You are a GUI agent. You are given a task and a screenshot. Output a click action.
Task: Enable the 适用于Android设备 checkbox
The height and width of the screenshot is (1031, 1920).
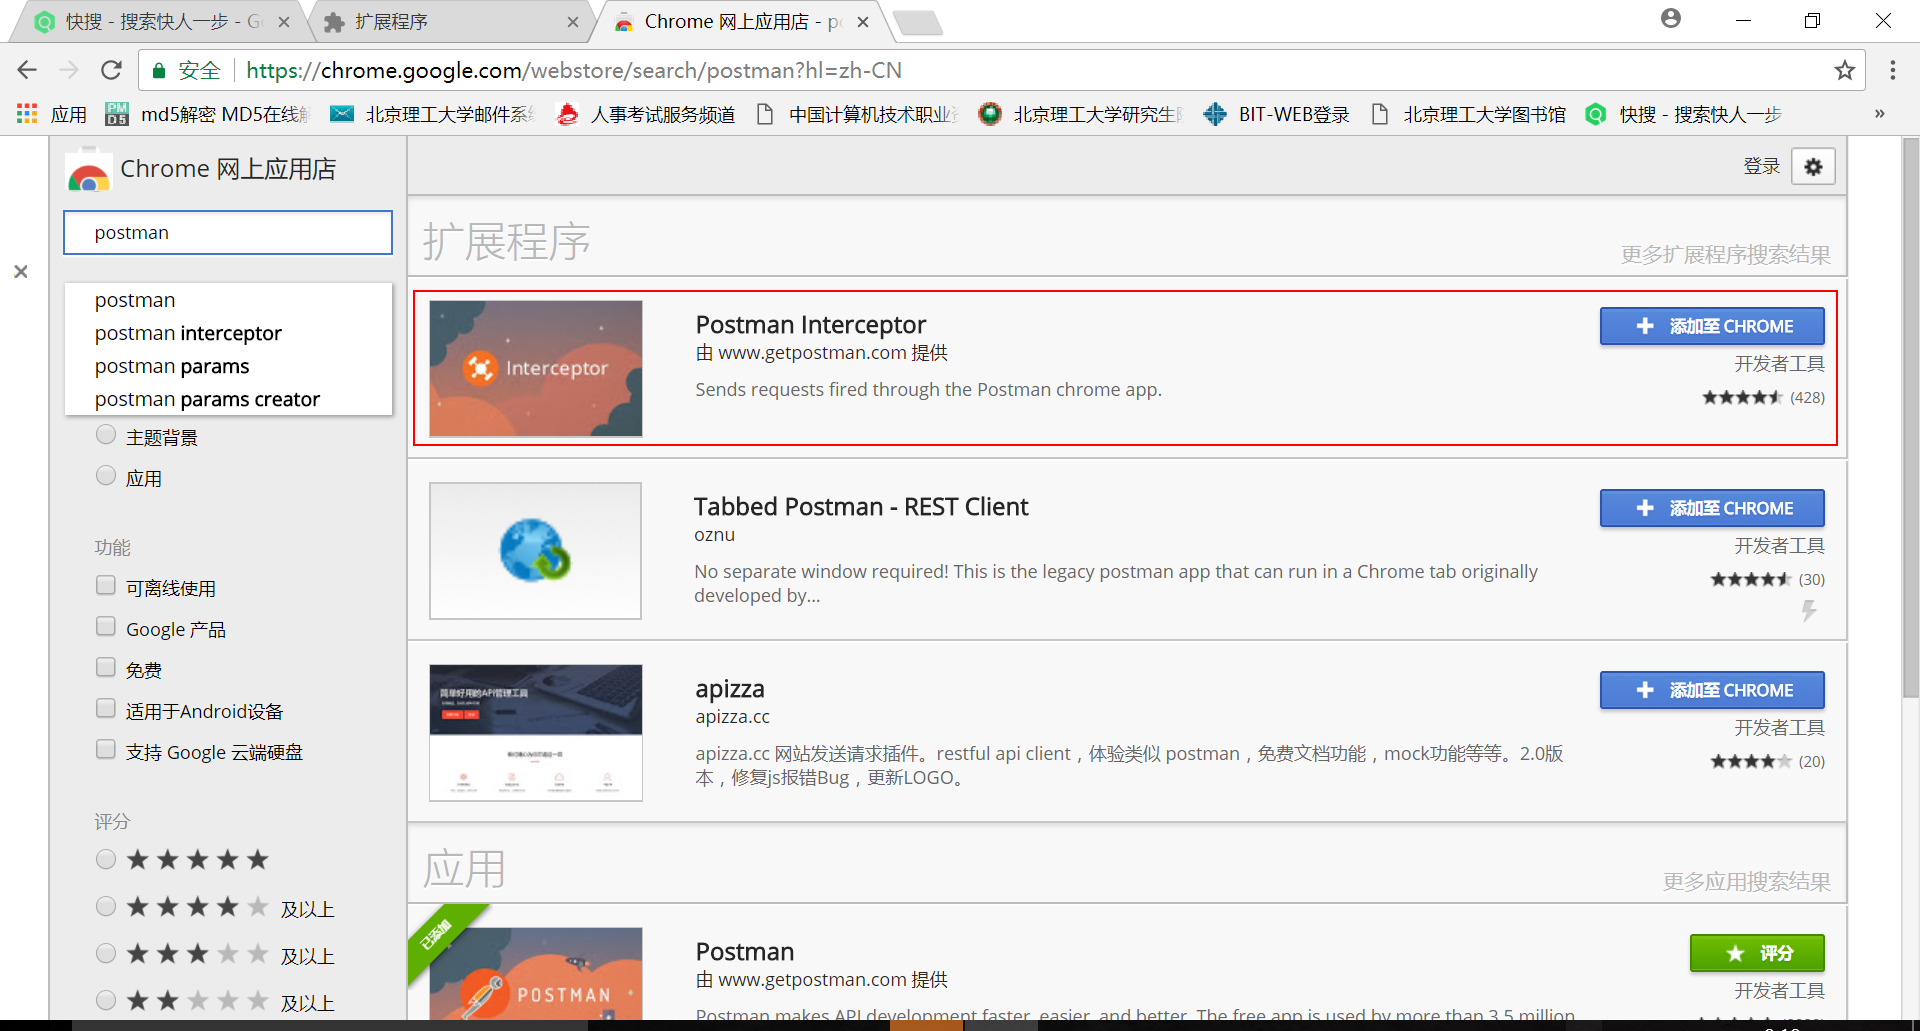click(x=106, y=709)
